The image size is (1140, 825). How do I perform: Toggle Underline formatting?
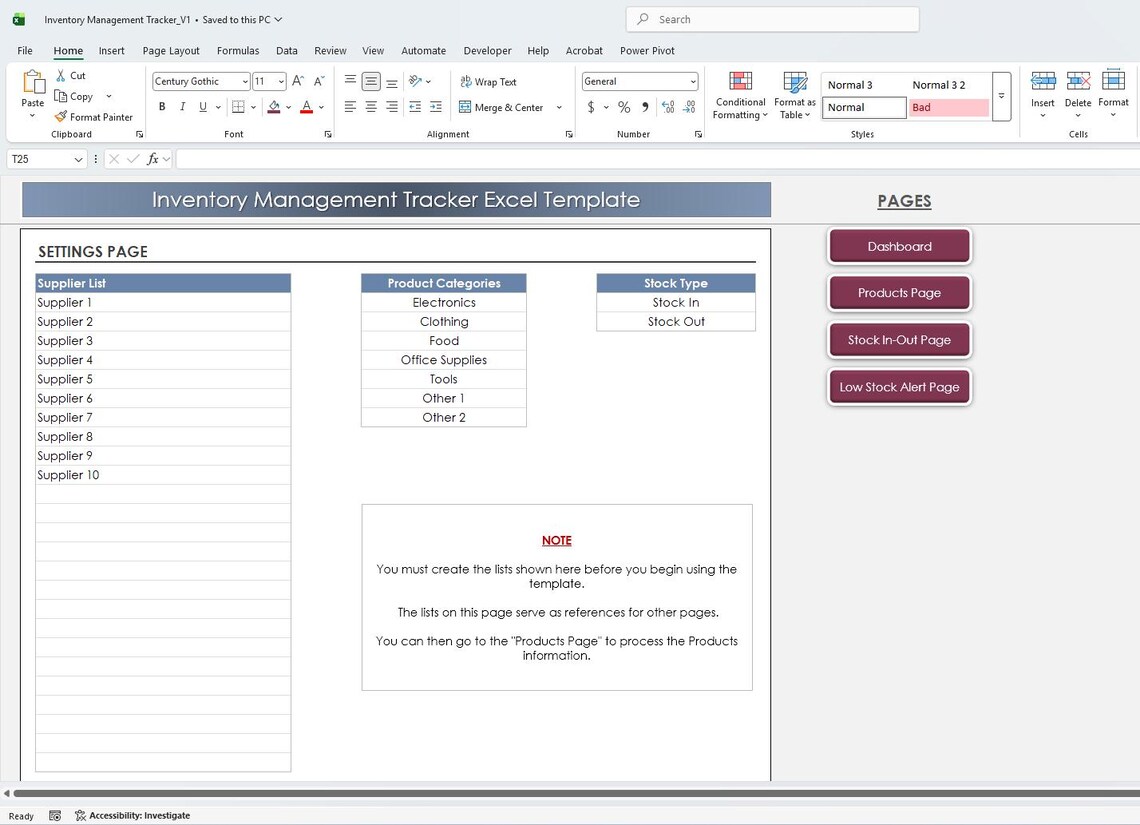point(203,107)
